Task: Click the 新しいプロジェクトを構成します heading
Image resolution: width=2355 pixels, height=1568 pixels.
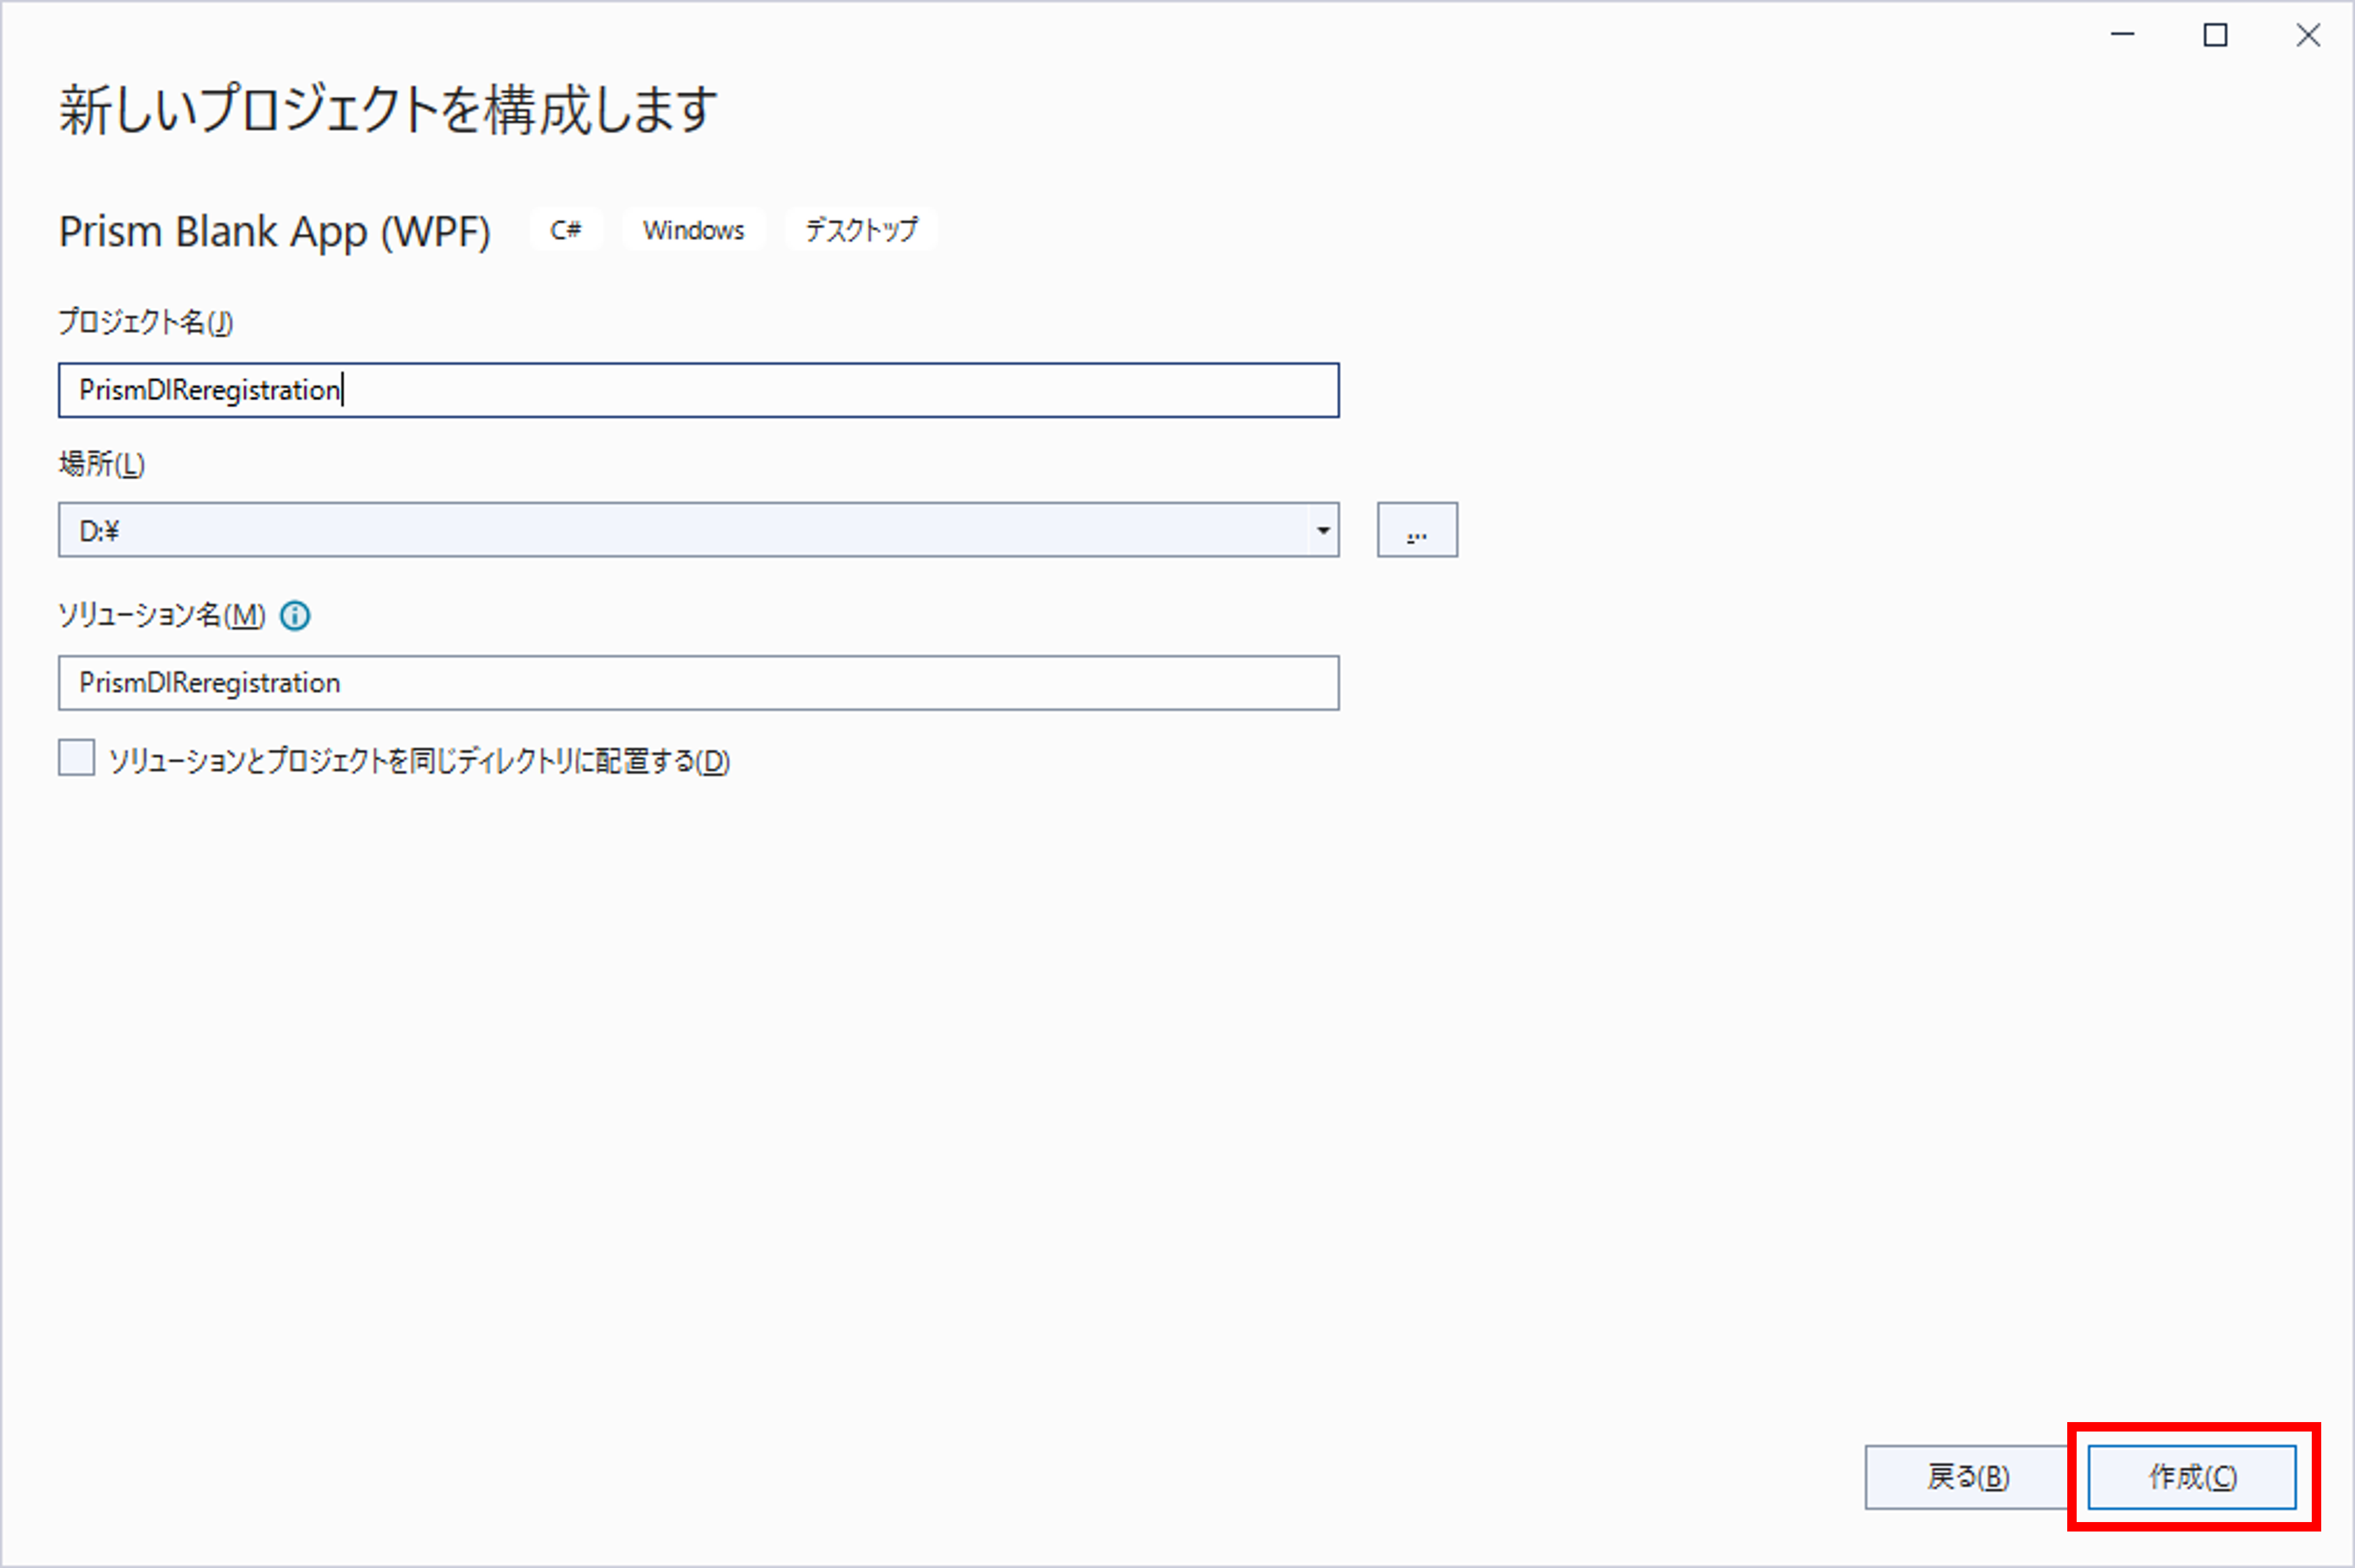Action: point(388,109)
